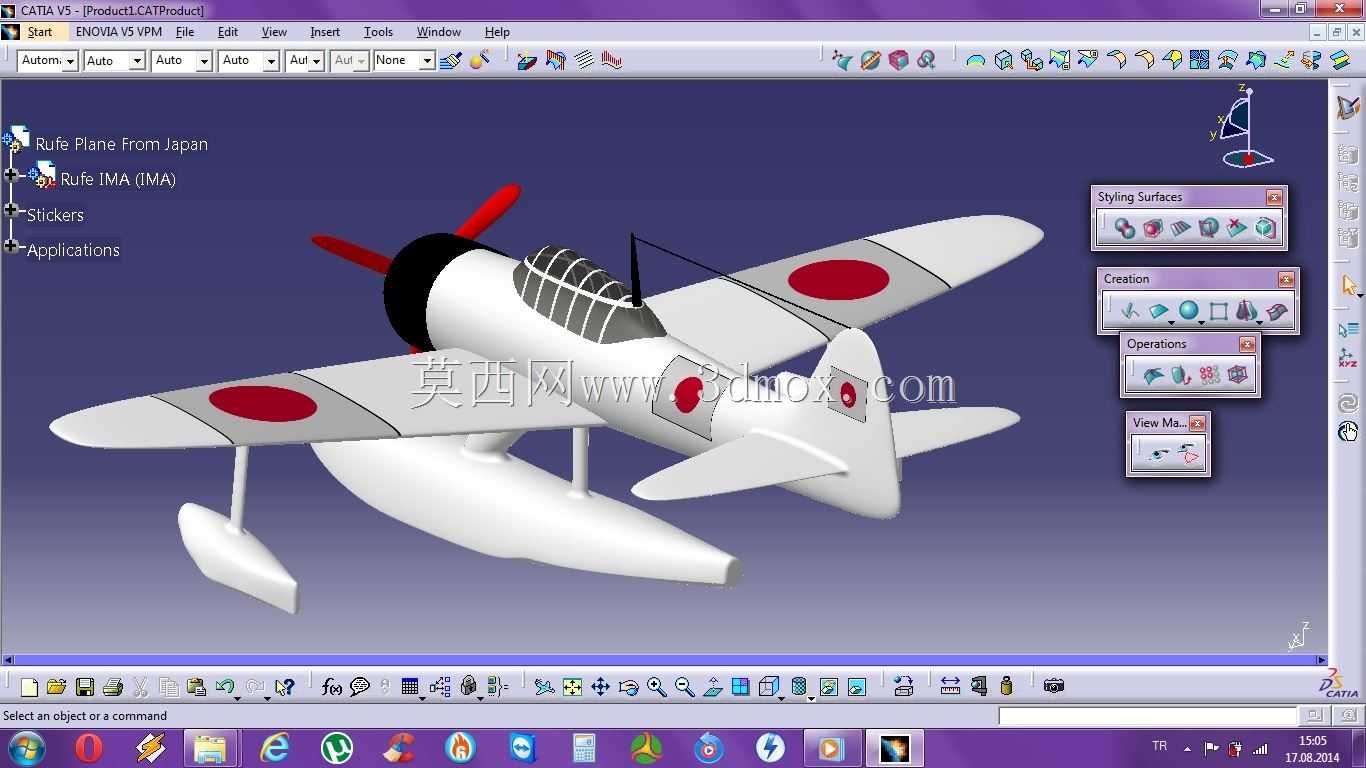Open the first 'Automa' dropdown
Screen dimensions: 1366x768
click(x=70, y=61)
